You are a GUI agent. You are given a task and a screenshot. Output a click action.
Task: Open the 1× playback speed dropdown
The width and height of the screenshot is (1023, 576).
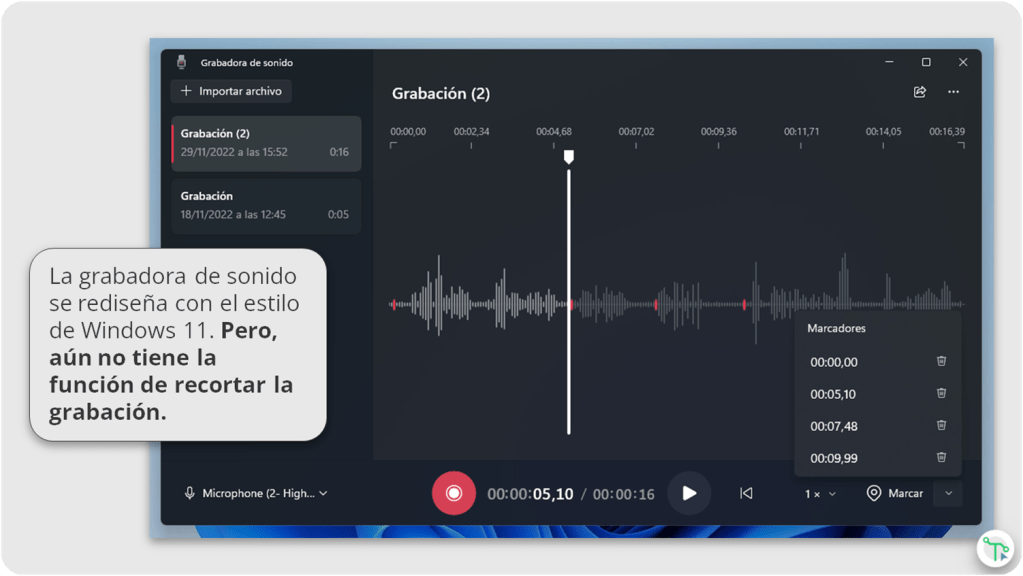[x=820, y=494]
